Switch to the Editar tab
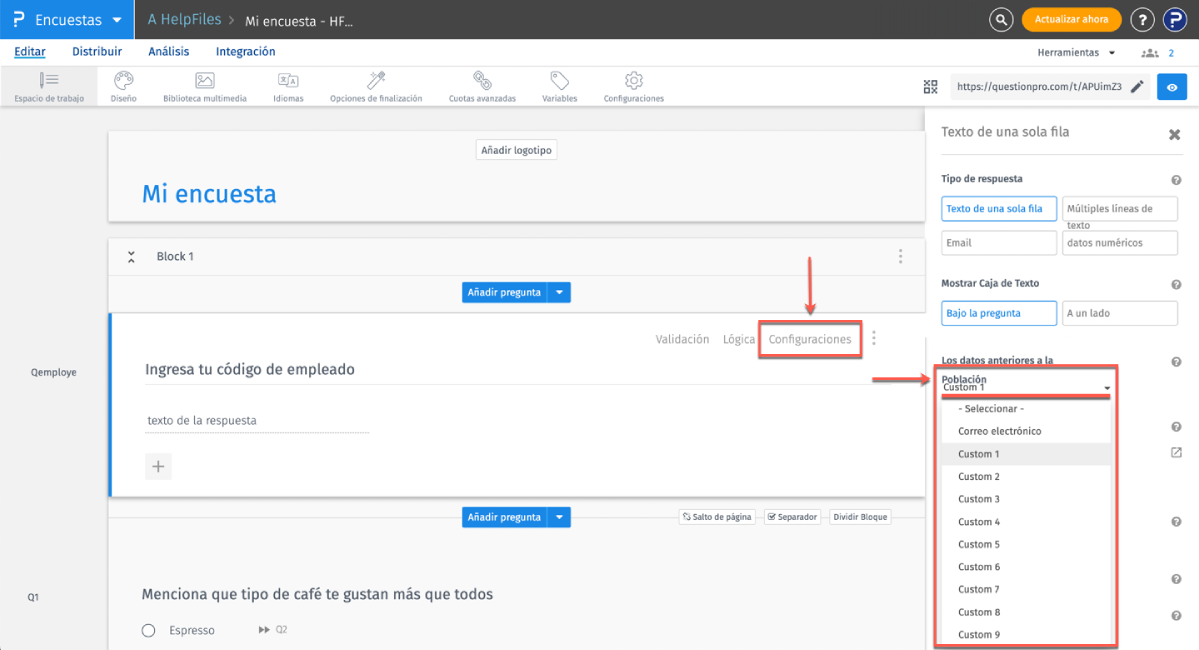Image resolution: width=1199 pixels, height=650 pixels. pyautogui.click(x=30, y=51)
